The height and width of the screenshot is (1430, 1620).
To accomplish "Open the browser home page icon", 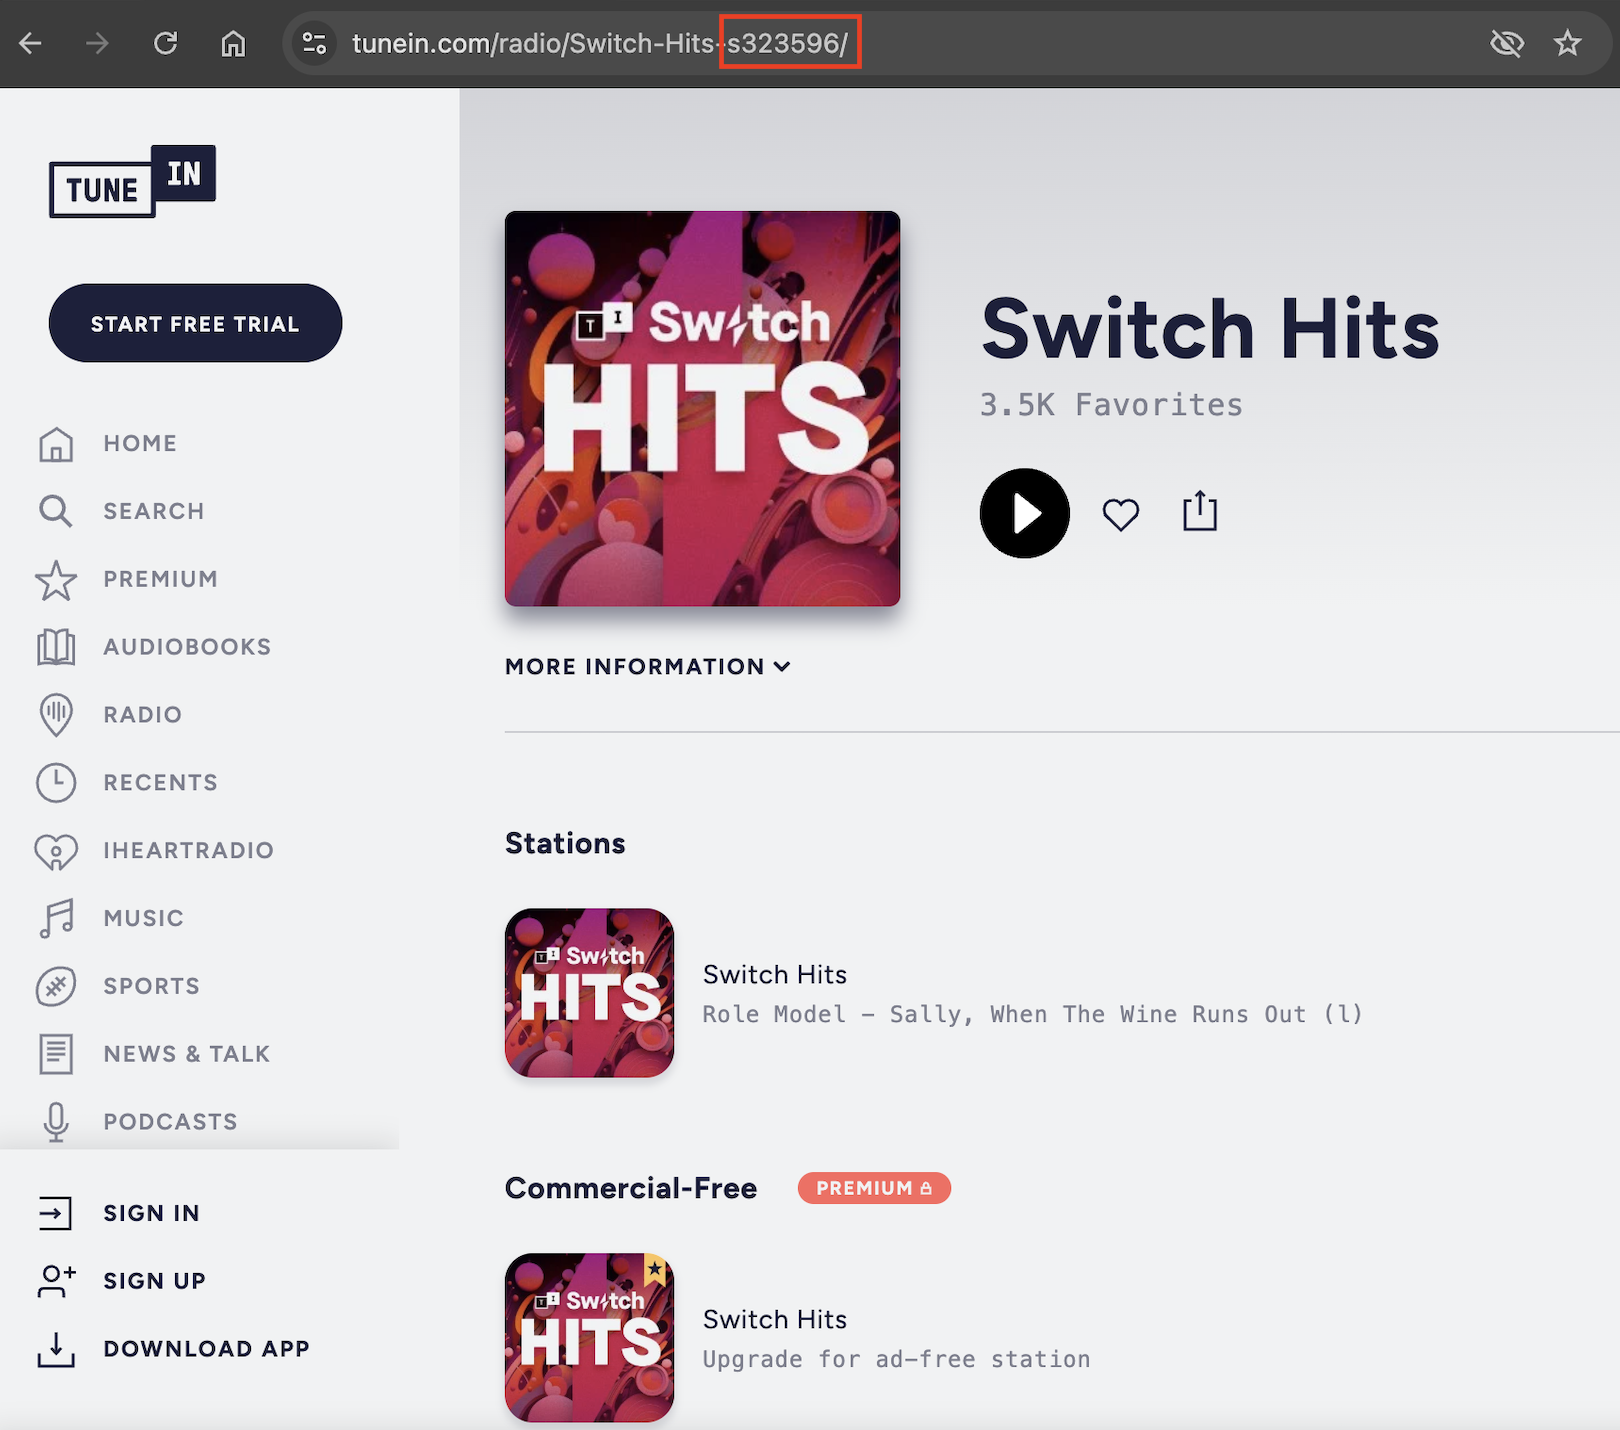I will tap(233, 43).
